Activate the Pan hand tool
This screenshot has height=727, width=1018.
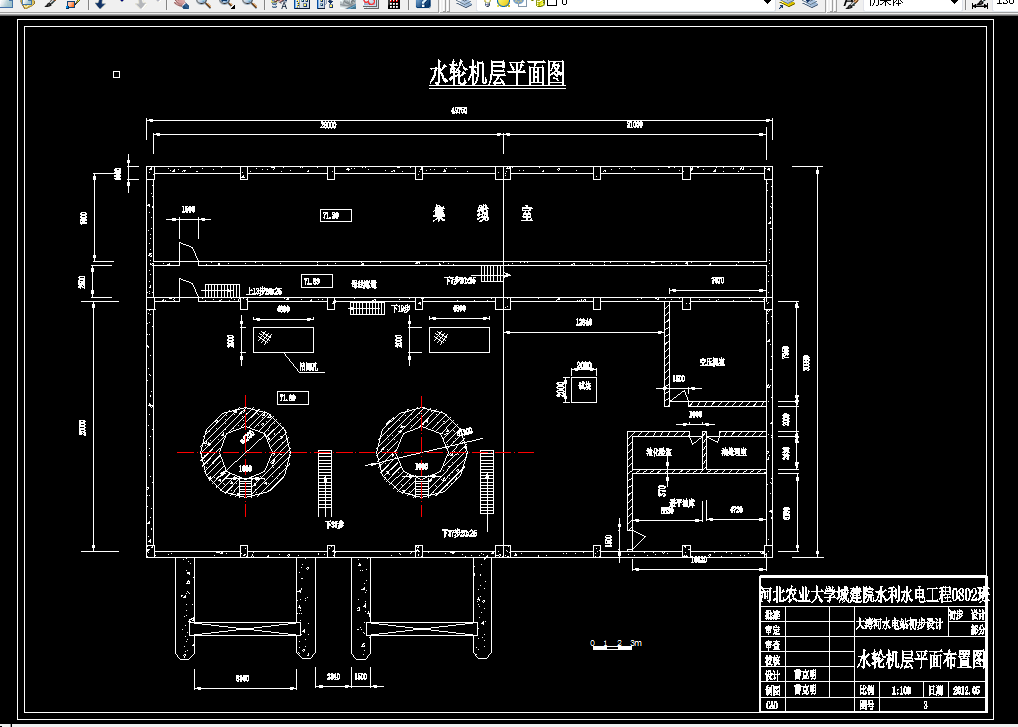point(181,3)
